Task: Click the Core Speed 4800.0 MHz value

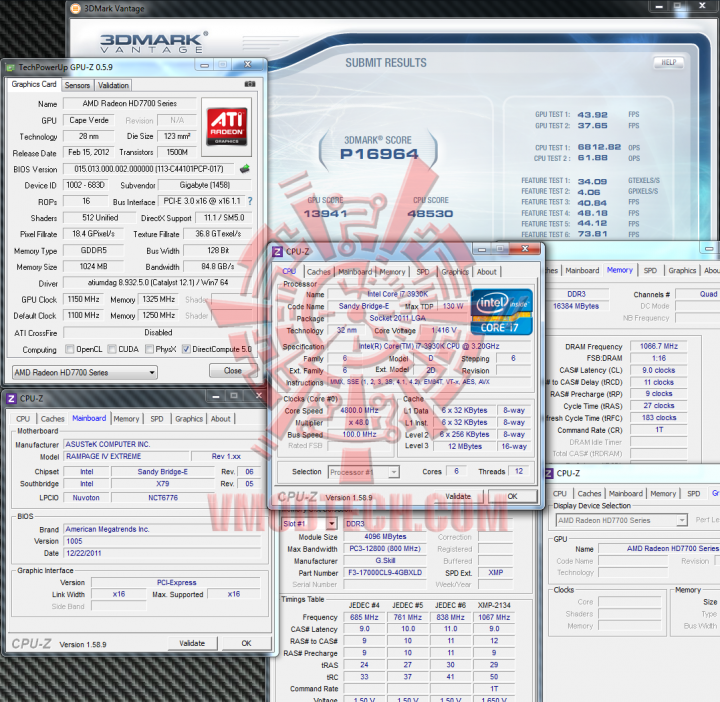Action: [359, 410]
